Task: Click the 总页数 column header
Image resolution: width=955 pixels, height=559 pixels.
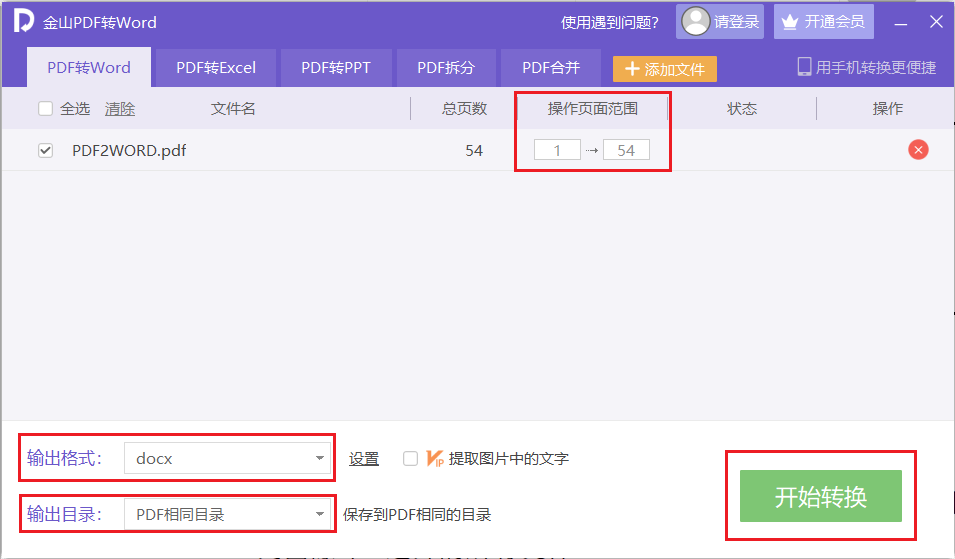Action: click(x=464, y=108)
